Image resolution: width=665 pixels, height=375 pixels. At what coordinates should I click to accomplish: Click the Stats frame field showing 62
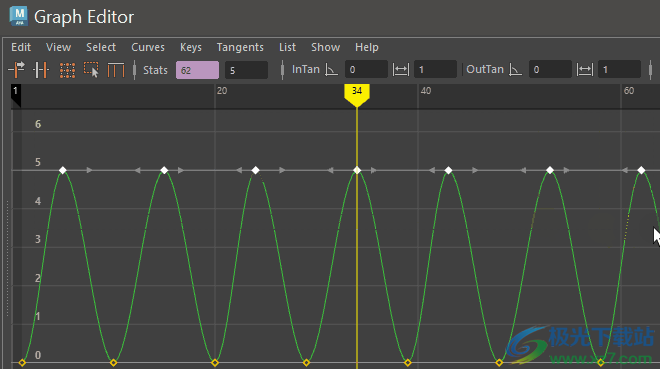click(x=198, y=70)
